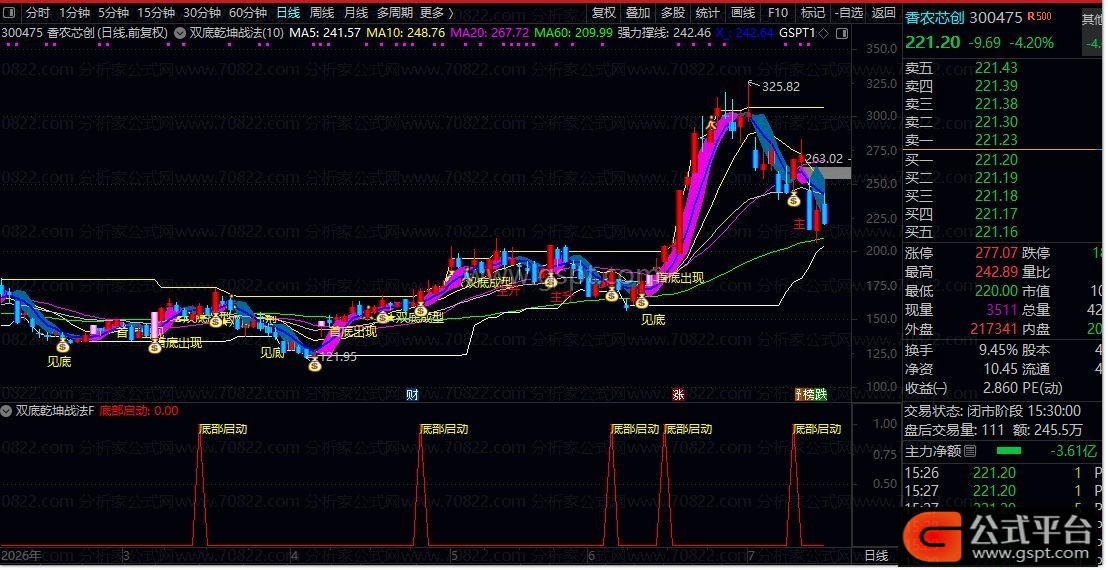Click the 主力净额 value -3.61亿
This screenshot has width=1108, height=570.
1074,451
